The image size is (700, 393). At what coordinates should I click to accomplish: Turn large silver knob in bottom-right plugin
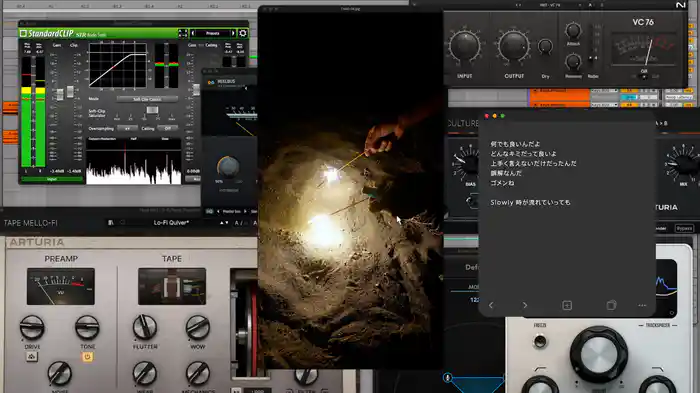598,354
